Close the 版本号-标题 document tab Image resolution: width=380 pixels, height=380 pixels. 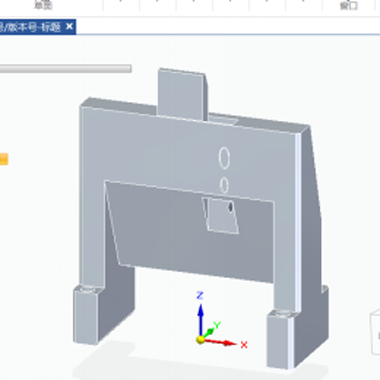tap(69, 26)
